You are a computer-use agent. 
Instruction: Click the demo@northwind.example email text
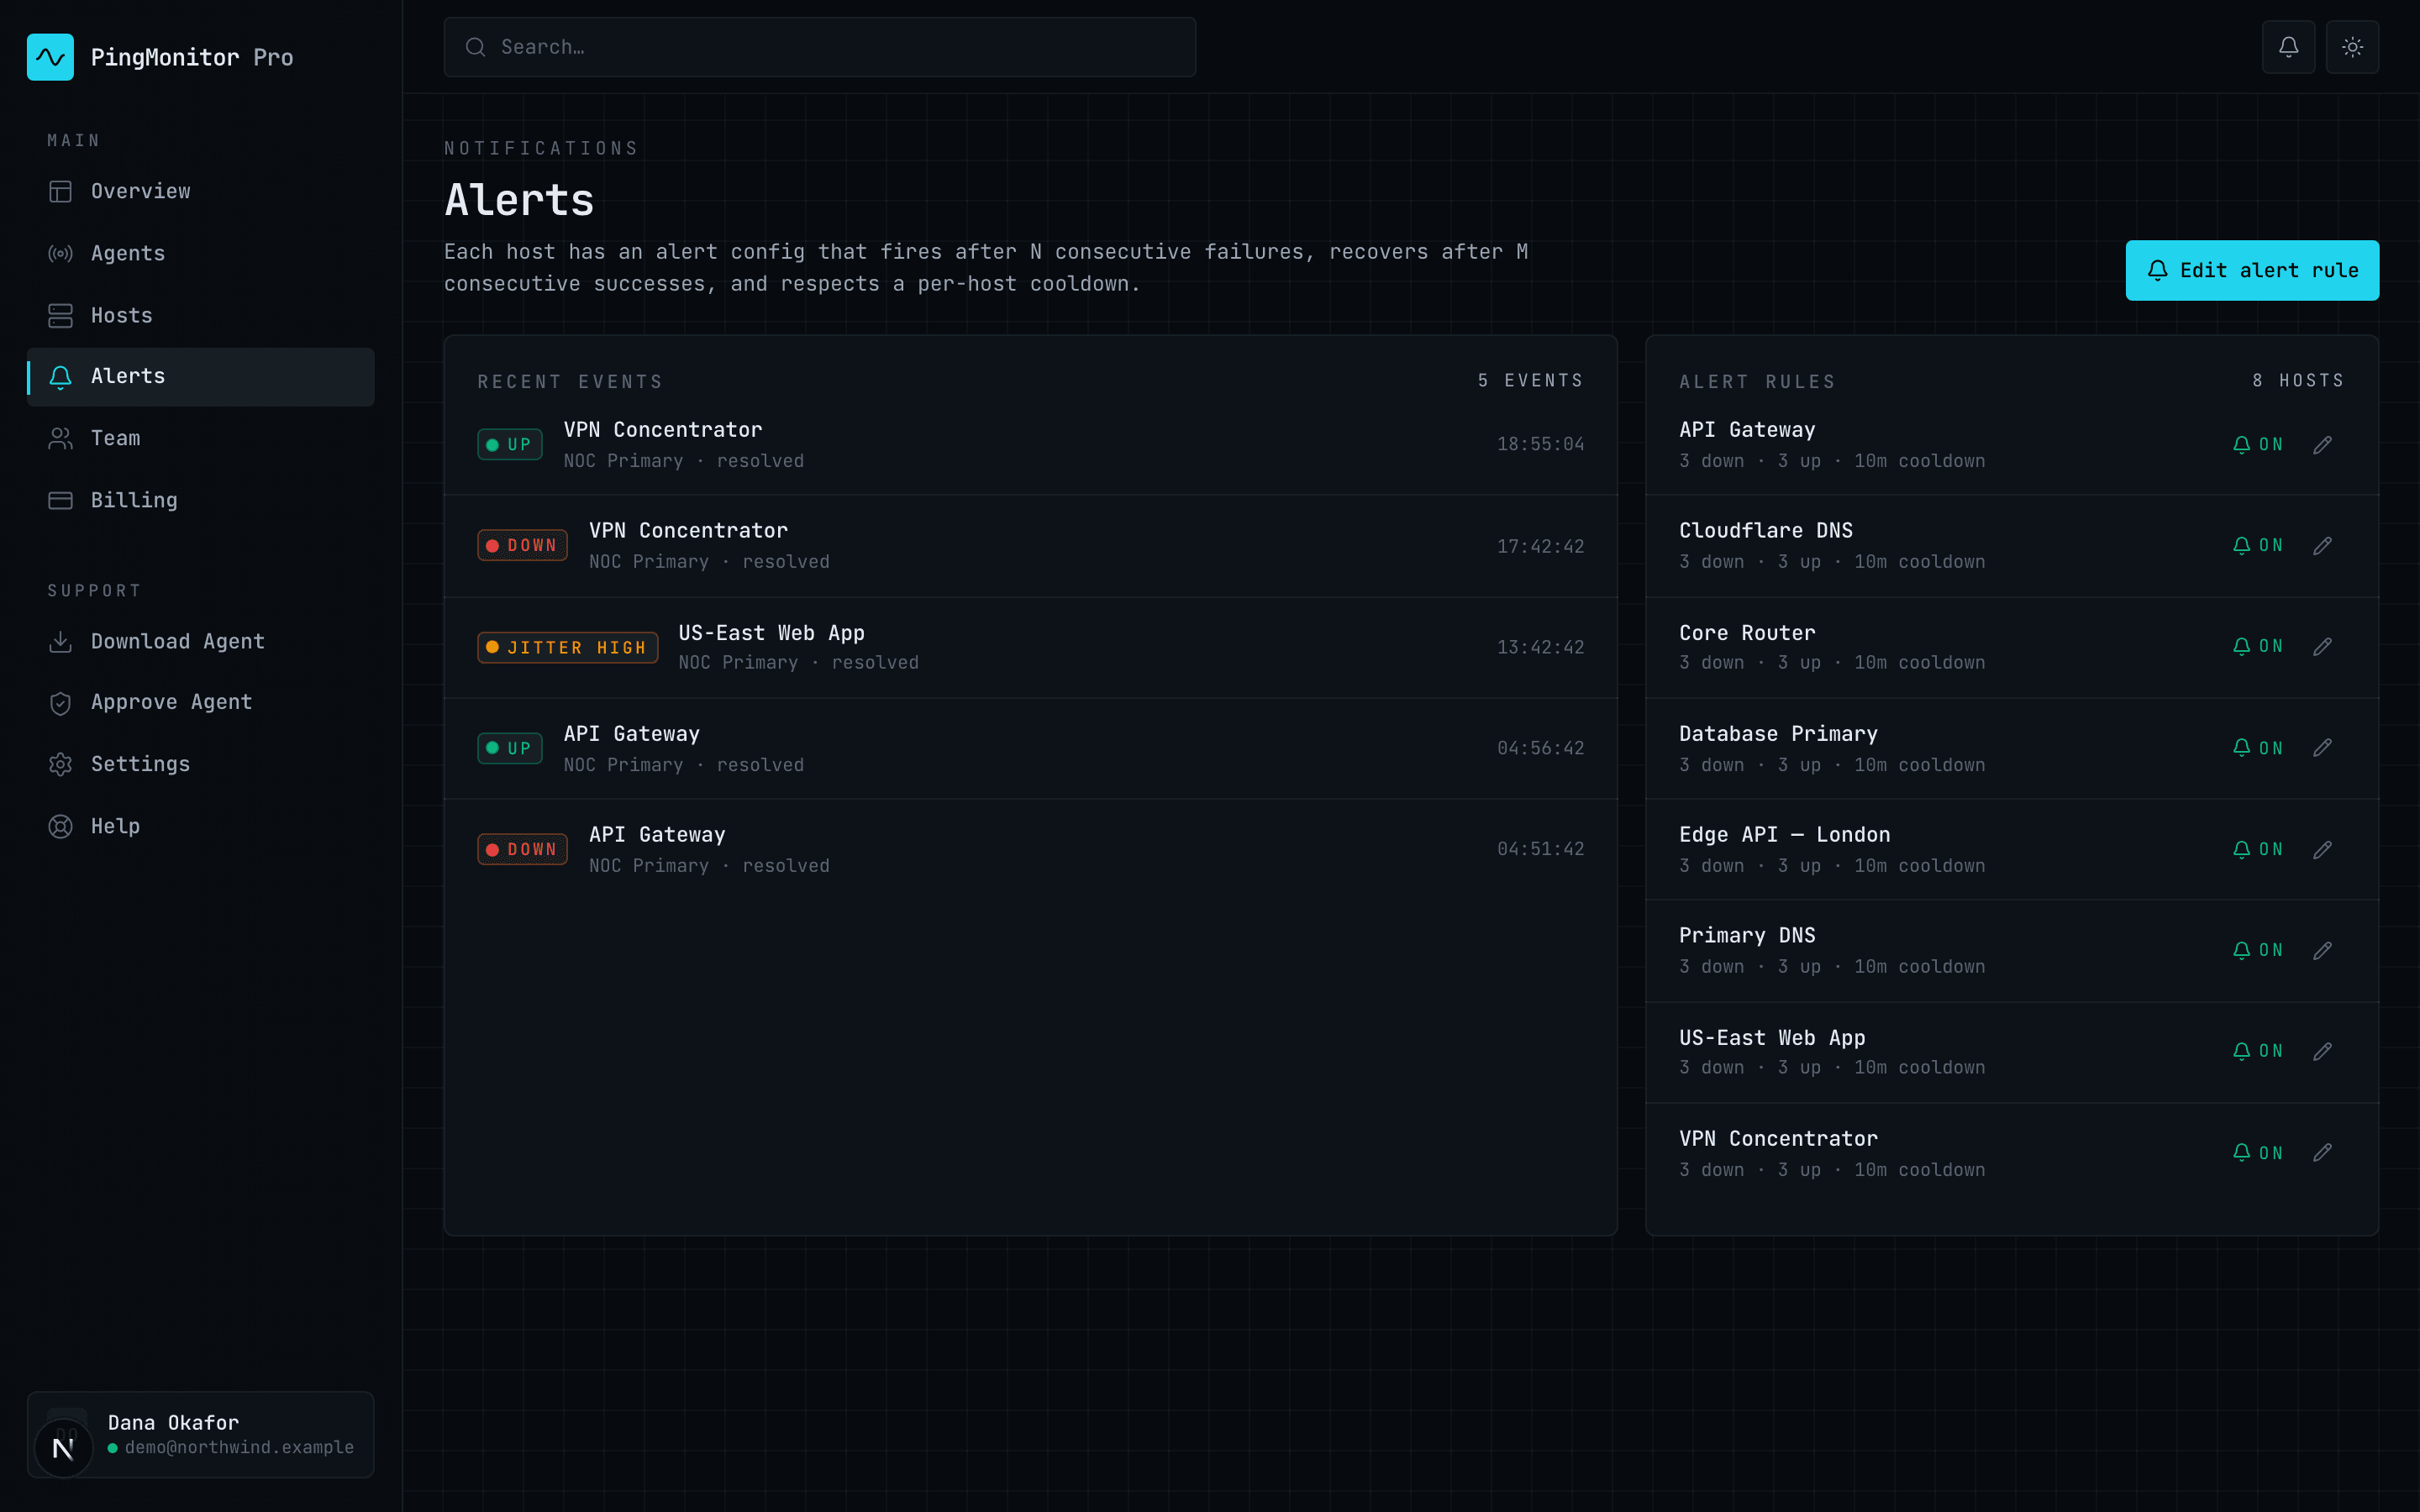(x=239, y=1448)
